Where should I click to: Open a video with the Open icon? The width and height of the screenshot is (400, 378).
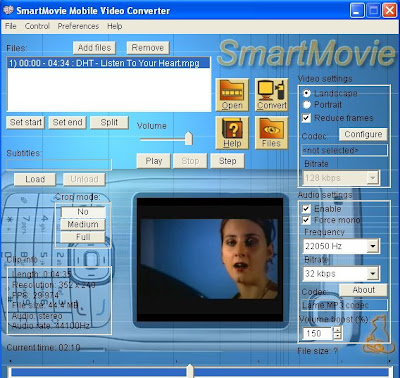tap(232, 95)
